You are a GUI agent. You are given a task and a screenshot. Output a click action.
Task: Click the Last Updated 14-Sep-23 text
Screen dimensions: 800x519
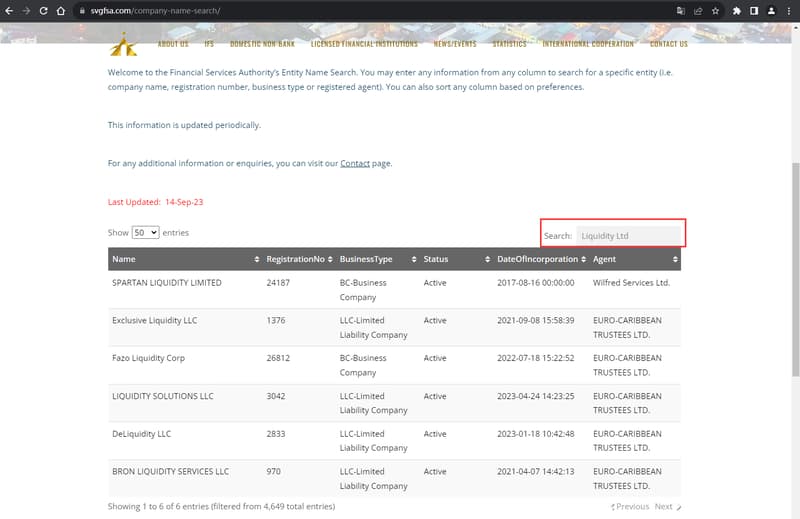click(155, 202)
